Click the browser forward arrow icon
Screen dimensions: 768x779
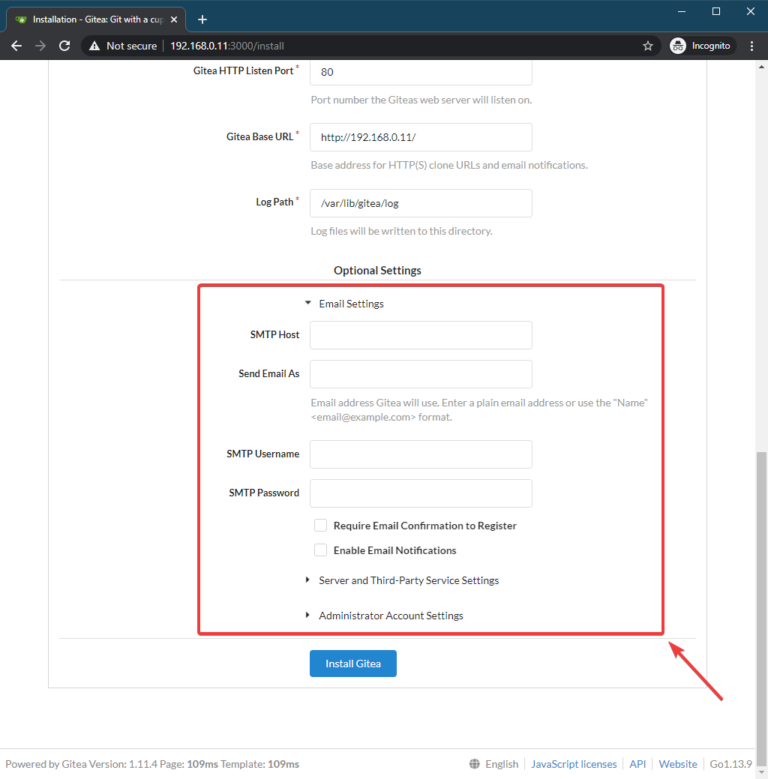click(x=40, y=46)
